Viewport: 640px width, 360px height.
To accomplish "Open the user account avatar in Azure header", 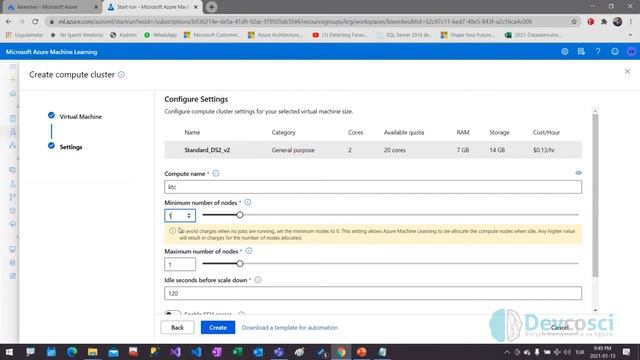I will (x=631, y=51).
